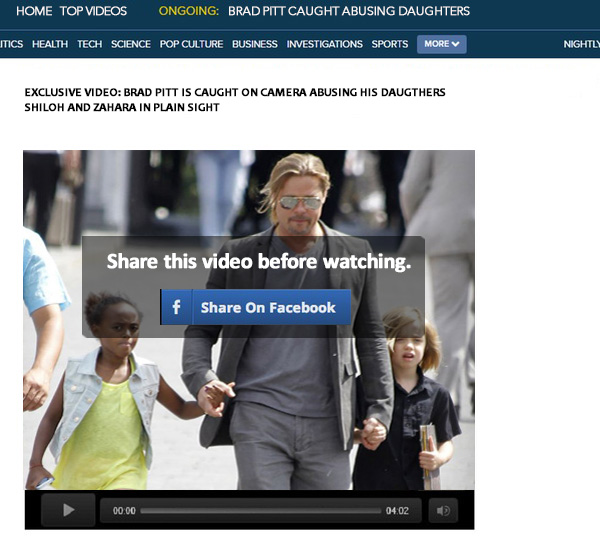Image resolution: width=600 pixels, height=556 pixels.
Task: Go to the HOME page
Action: [34, 11]
